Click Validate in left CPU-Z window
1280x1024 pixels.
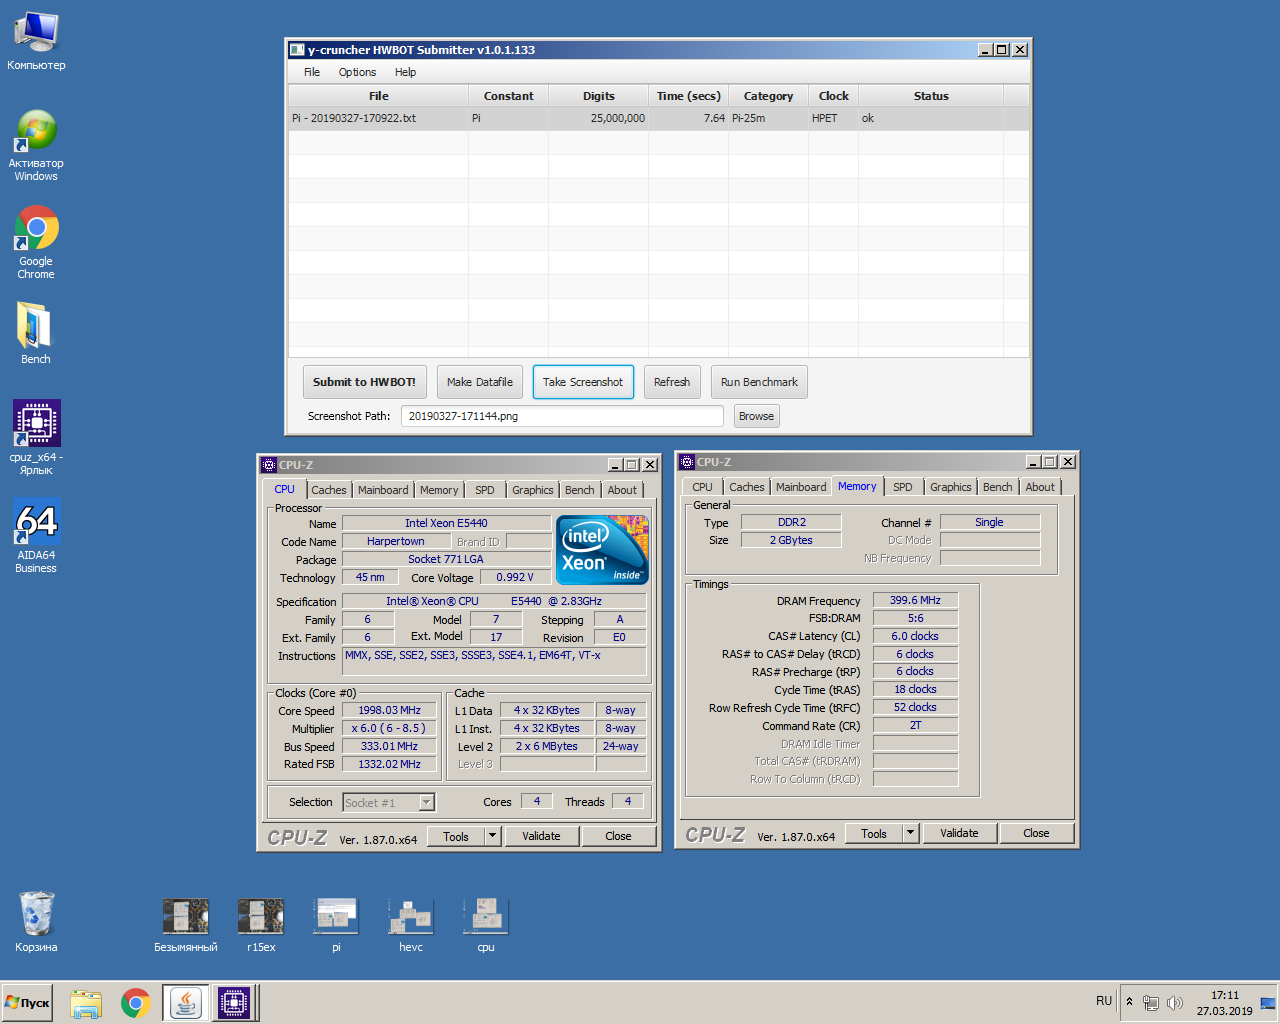(541, 836)
